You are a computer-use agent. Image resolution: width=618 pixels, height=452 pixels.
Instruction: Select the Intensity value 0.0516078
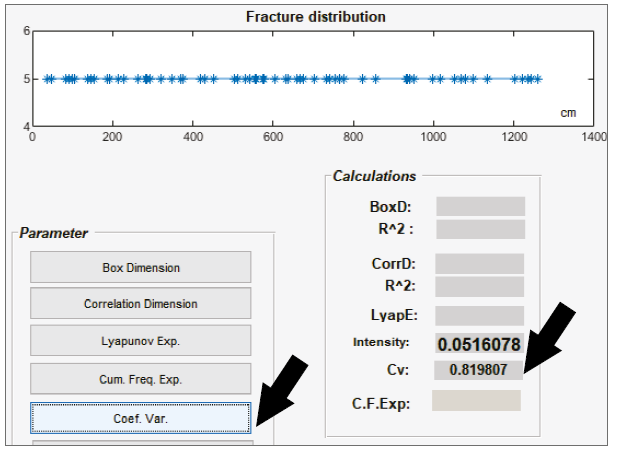point(480,344)
